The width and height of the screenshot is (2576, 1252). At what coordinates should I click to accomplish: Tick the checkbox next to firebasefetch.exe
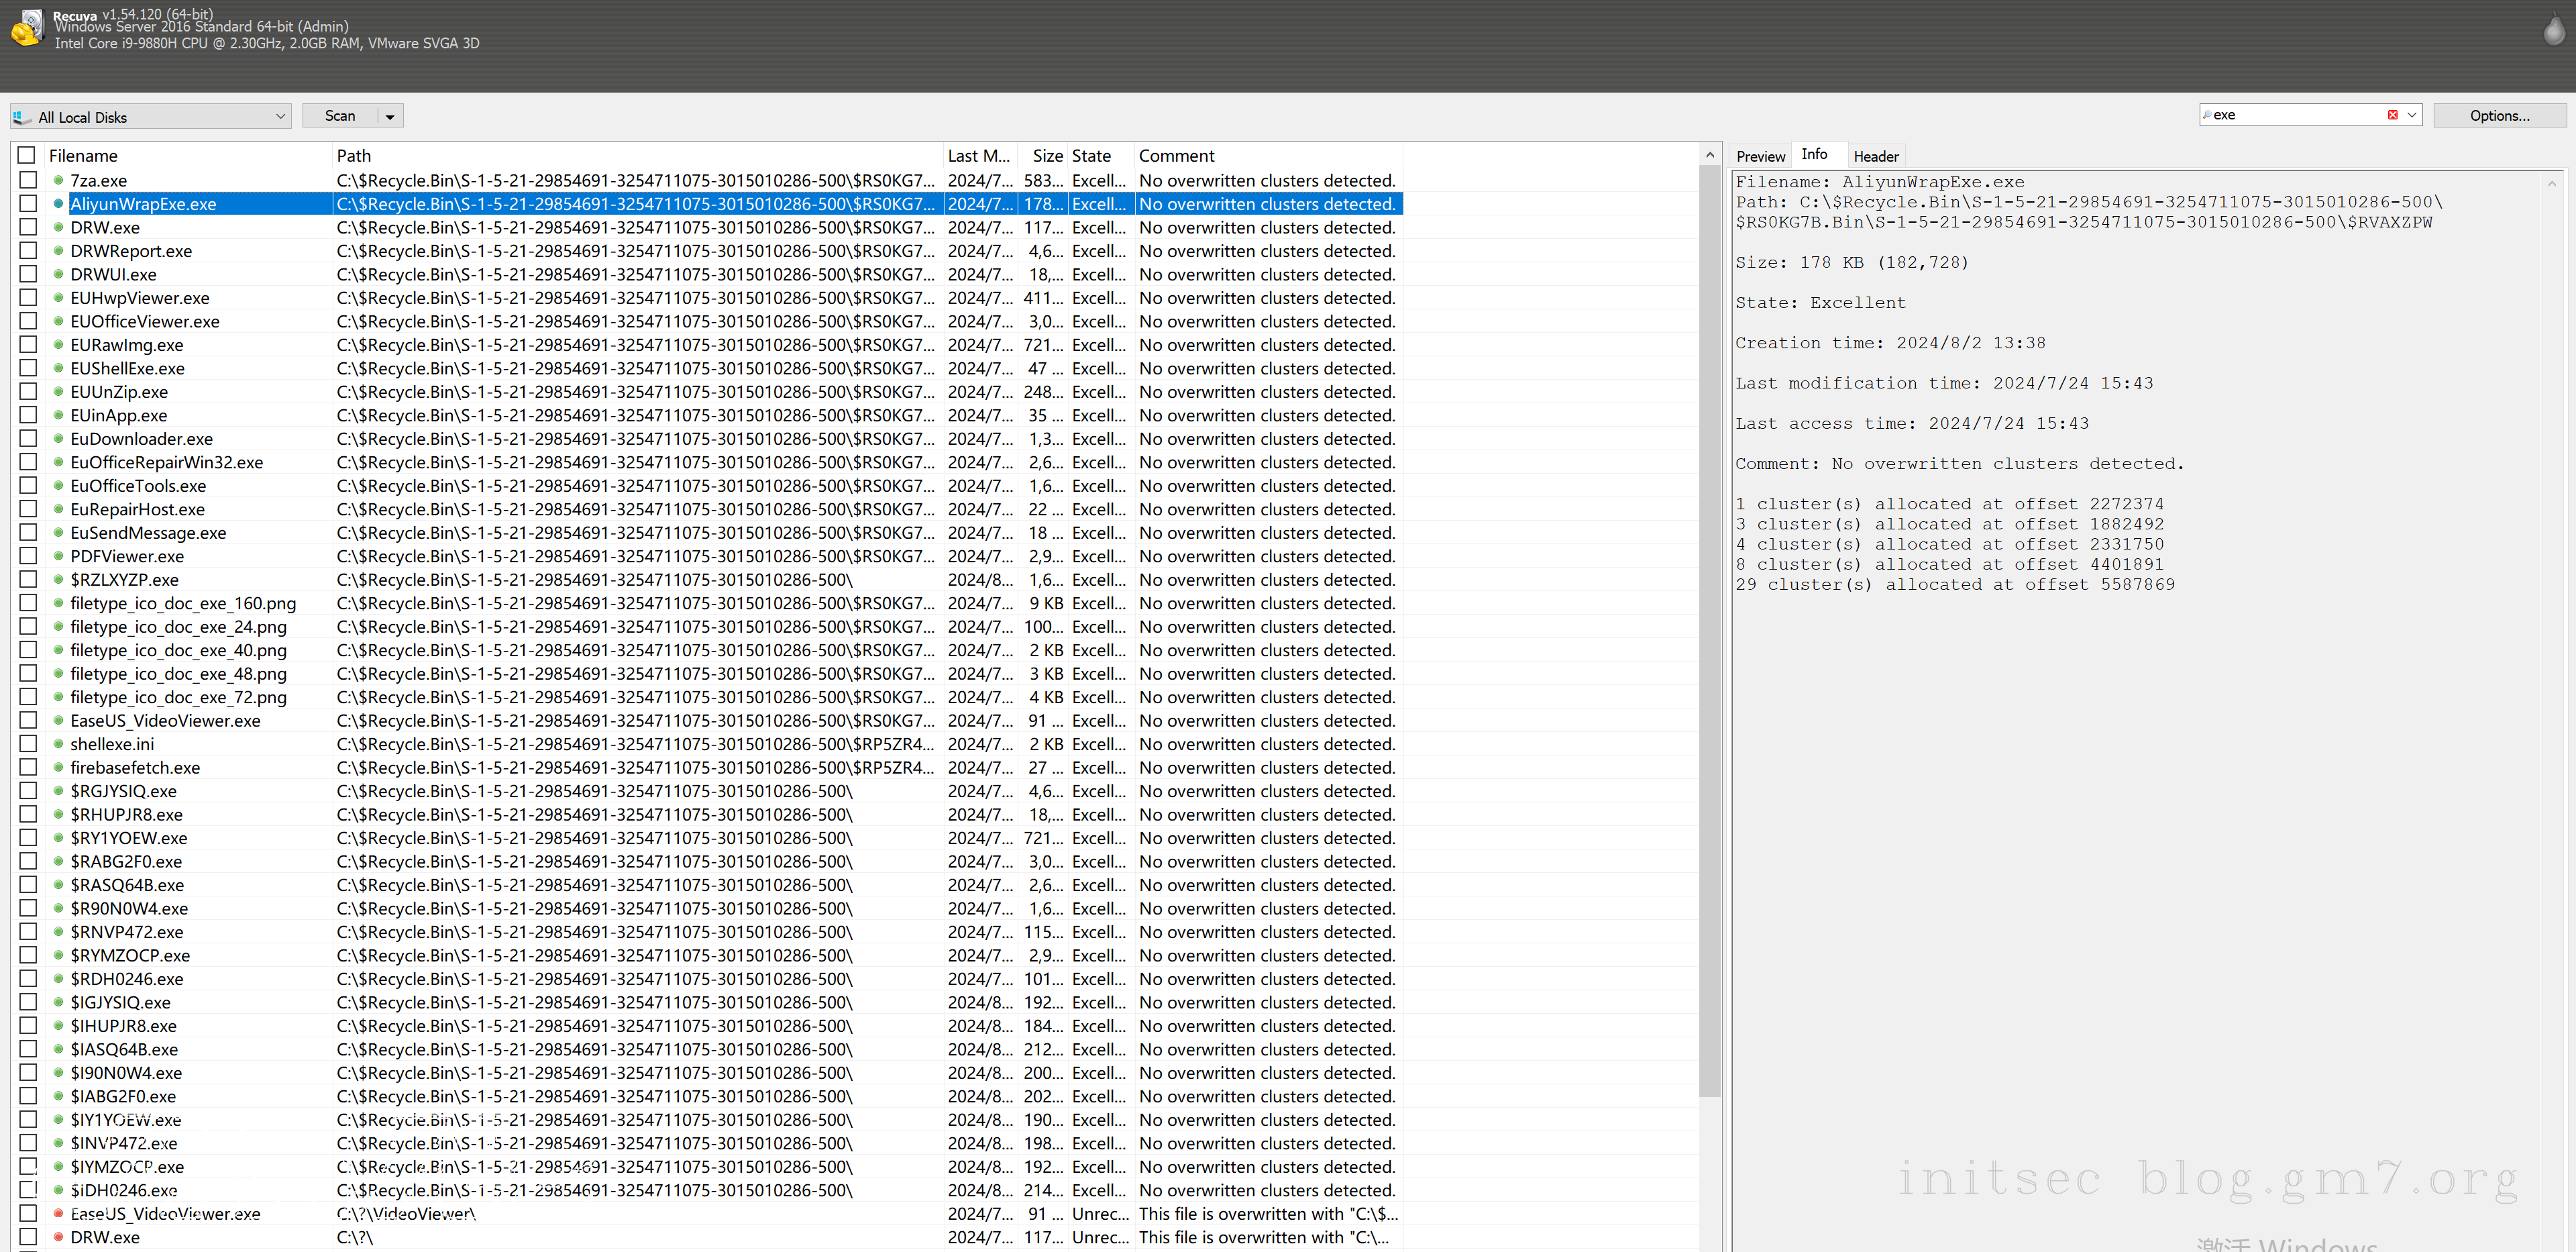coord(28,768)
